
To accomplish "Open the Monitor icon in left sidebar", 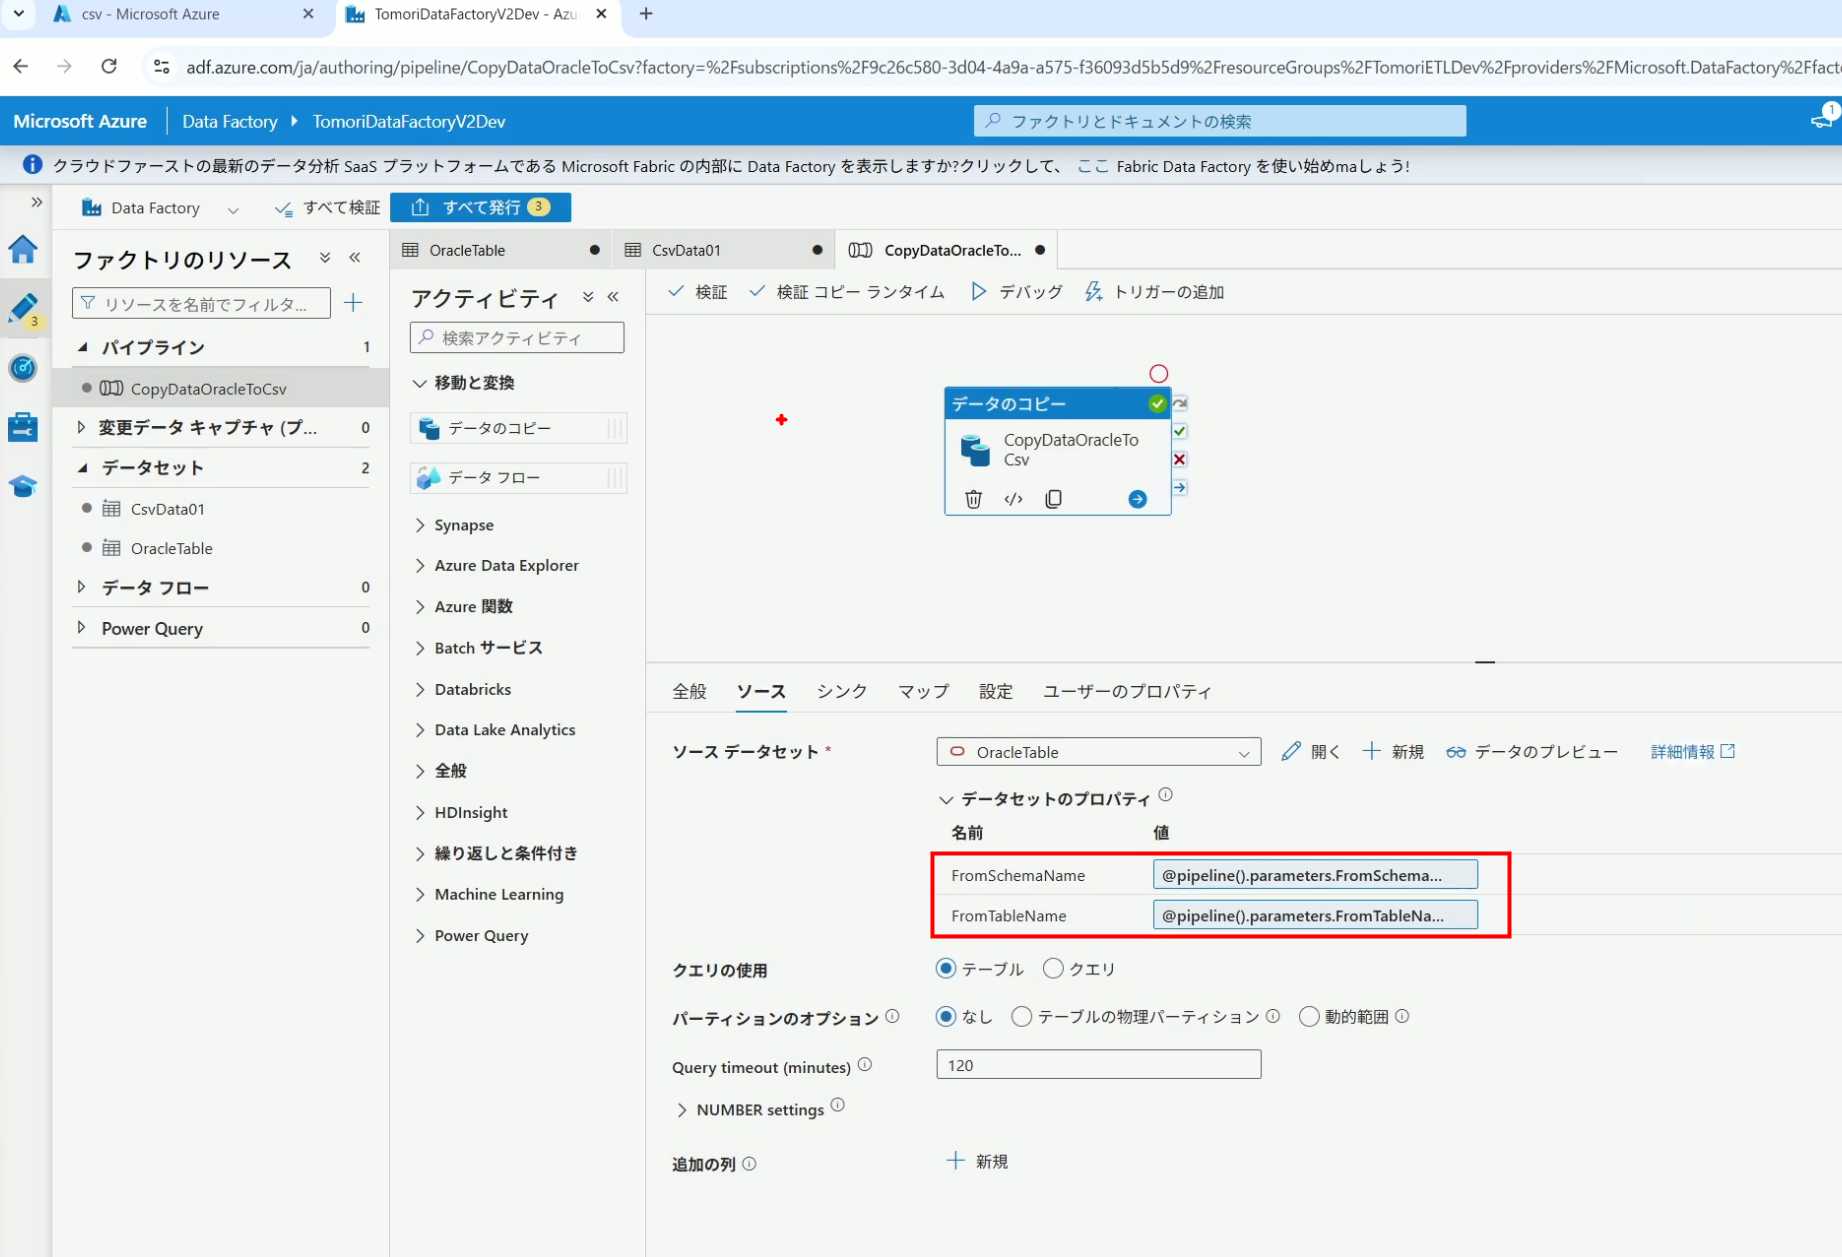I will [x=23, y=368].
